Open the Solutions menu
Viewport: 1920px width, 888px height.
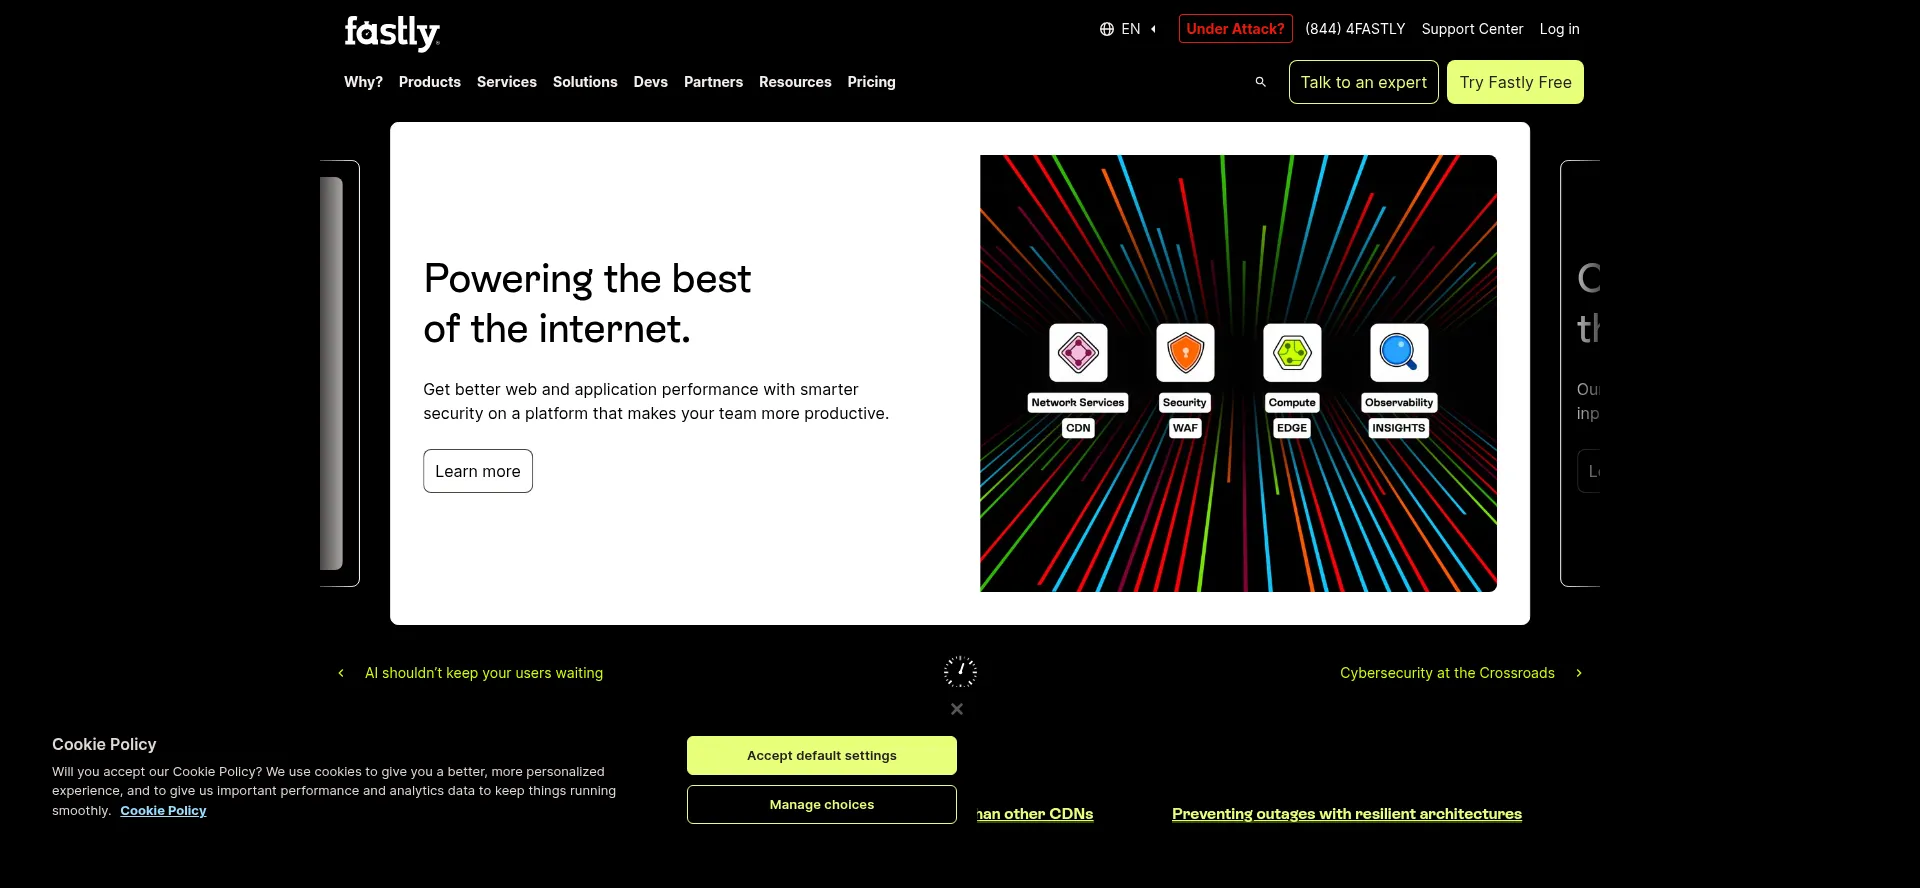point(585,82)
